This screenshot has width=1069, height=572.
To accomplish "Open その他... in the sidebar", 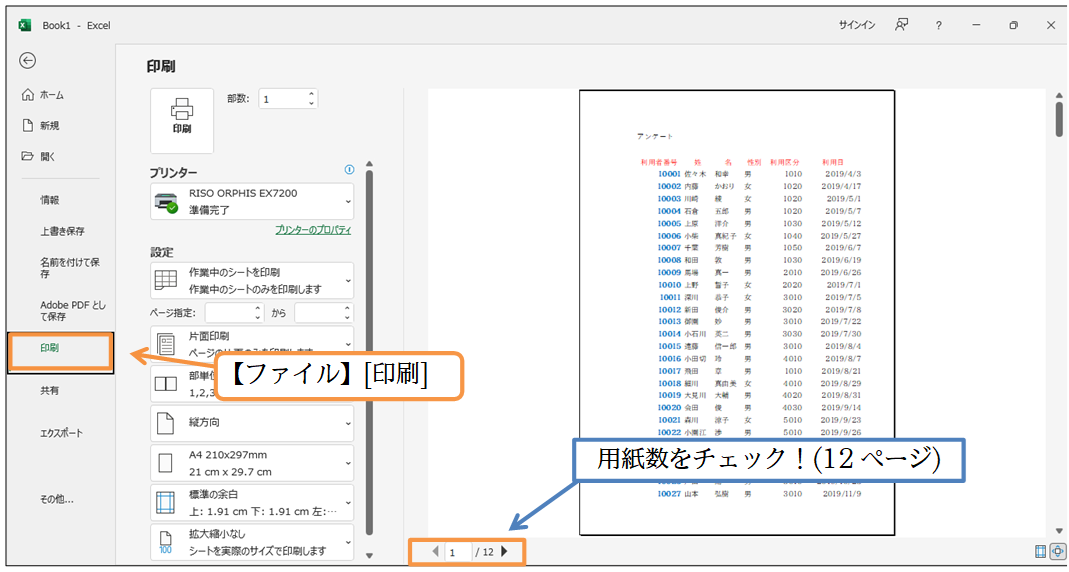I will (x=57, y=499).
